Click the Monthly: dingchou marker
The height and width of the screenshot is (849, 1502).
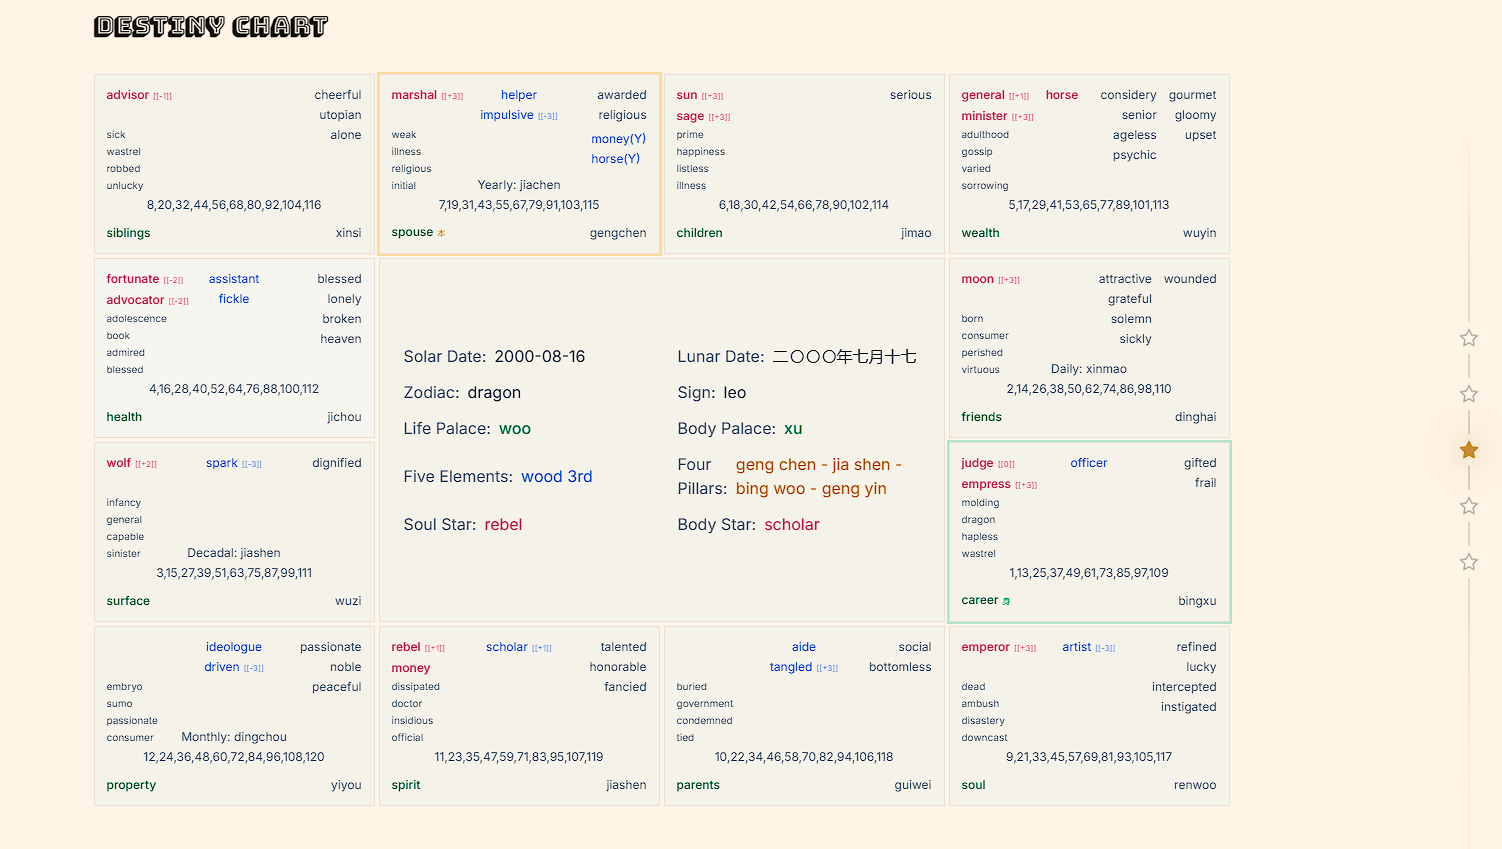pyautogui.click(x=234, y=737)
